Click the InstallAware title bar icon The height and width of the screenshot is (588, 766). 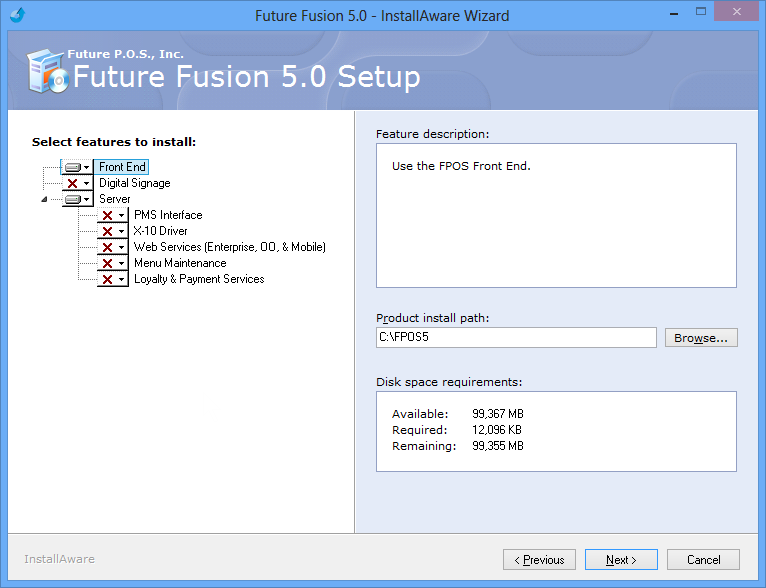coord(18,15)
